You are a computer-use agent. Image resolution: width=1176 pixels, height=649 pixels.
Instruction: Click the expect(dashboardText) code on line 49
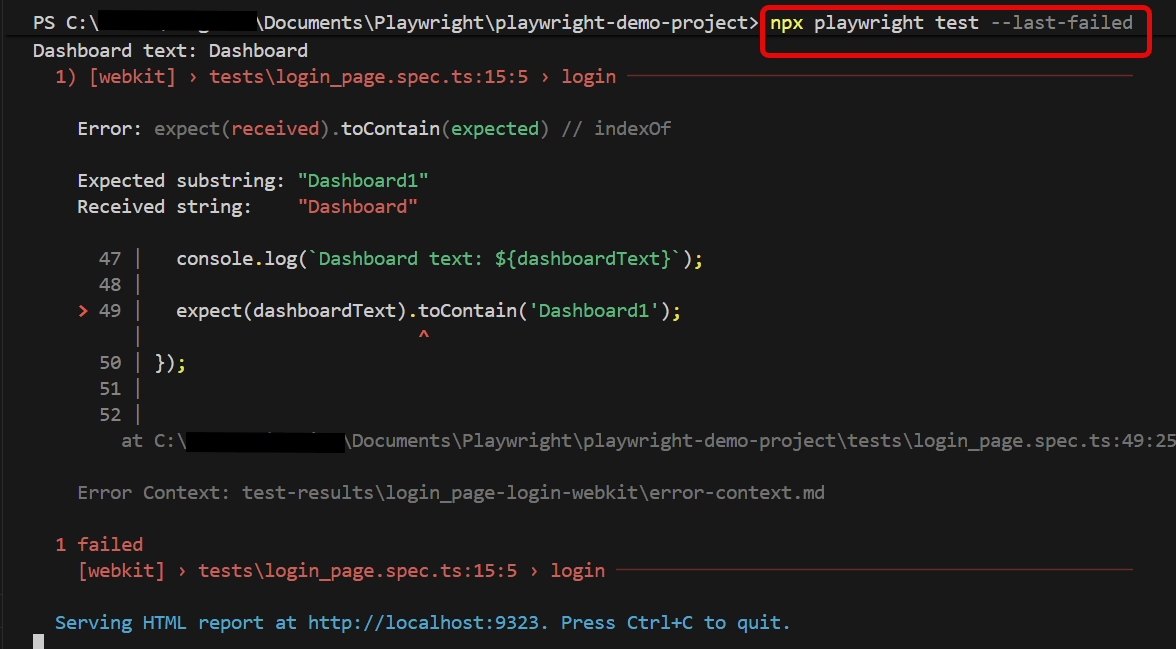coord(291,311)
